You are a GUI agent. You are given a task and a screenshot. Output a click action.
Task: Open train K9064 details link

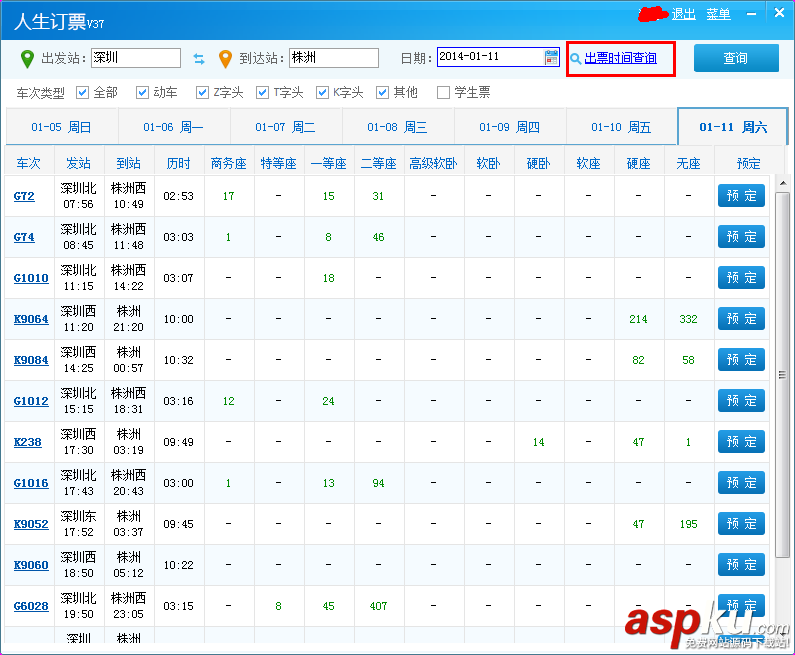click(x=31, y=319)
